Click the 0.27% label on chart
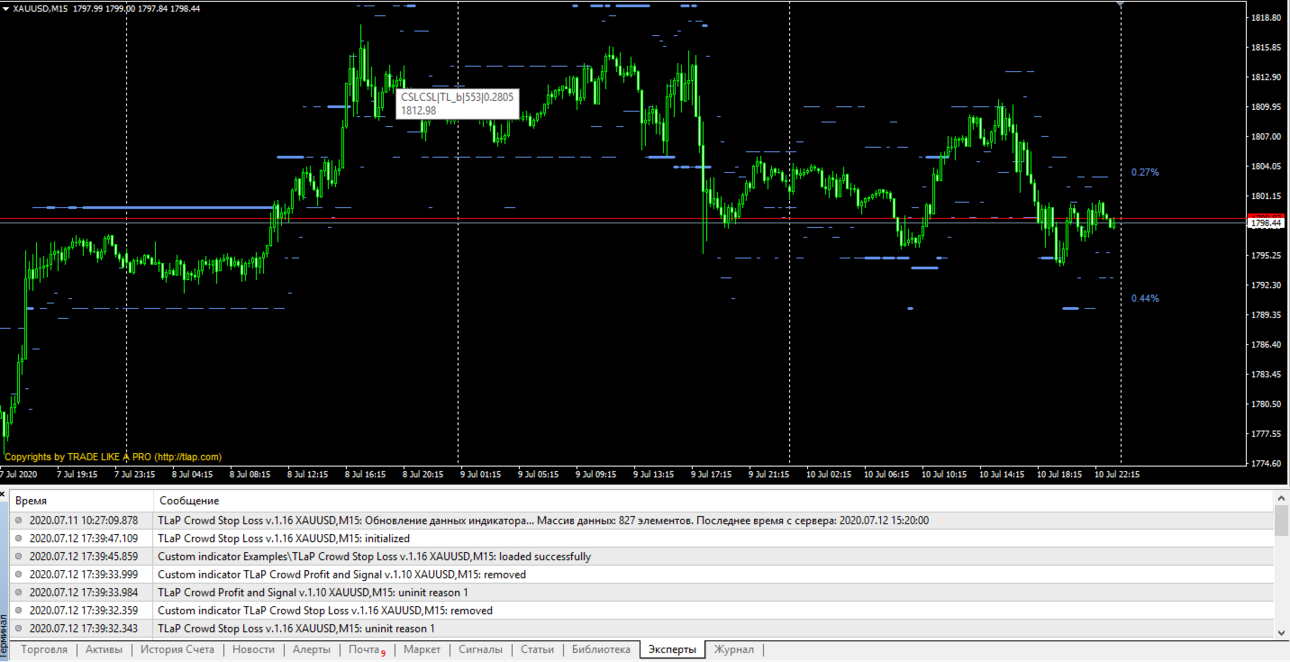Image resolution: width=1290 pixels, height=662 pixels. 1145,172
